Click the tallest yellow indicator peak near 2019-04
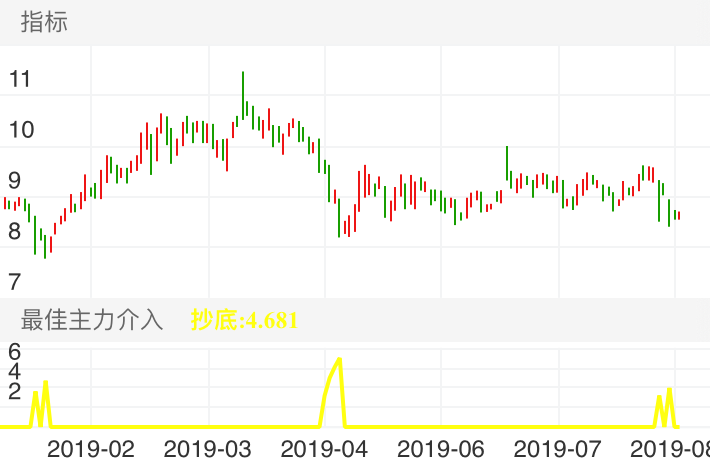 (x=340, y=360)
